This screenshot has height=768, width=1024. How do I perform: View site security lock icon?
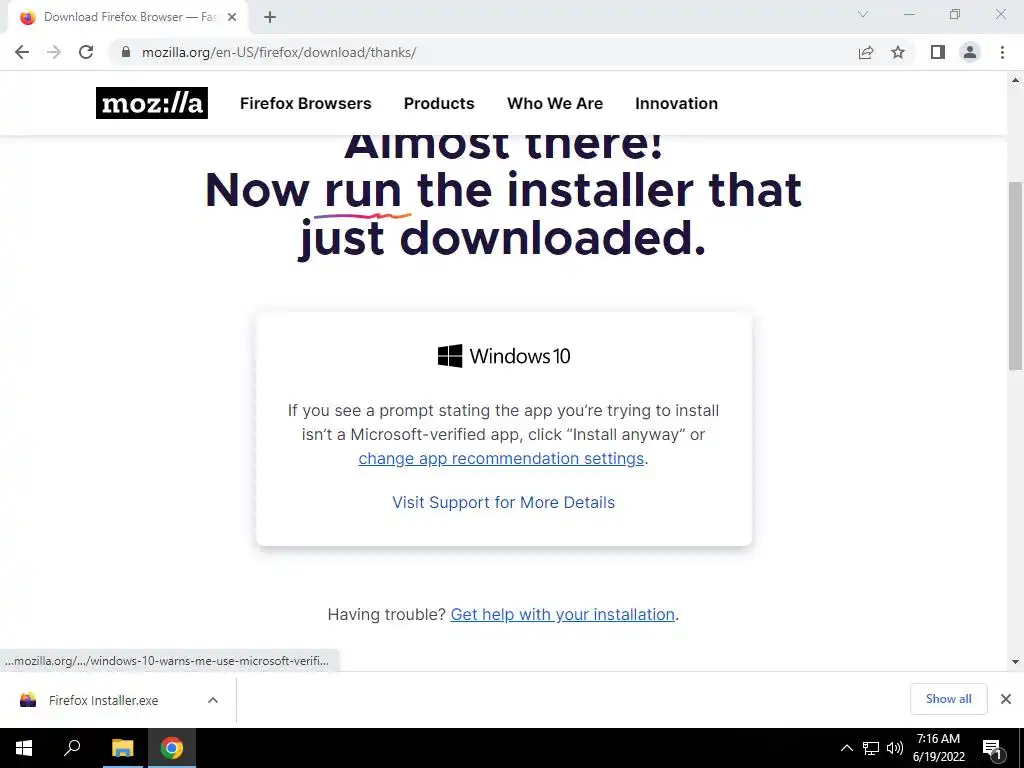pyautogui.click(x=126, y=52)
